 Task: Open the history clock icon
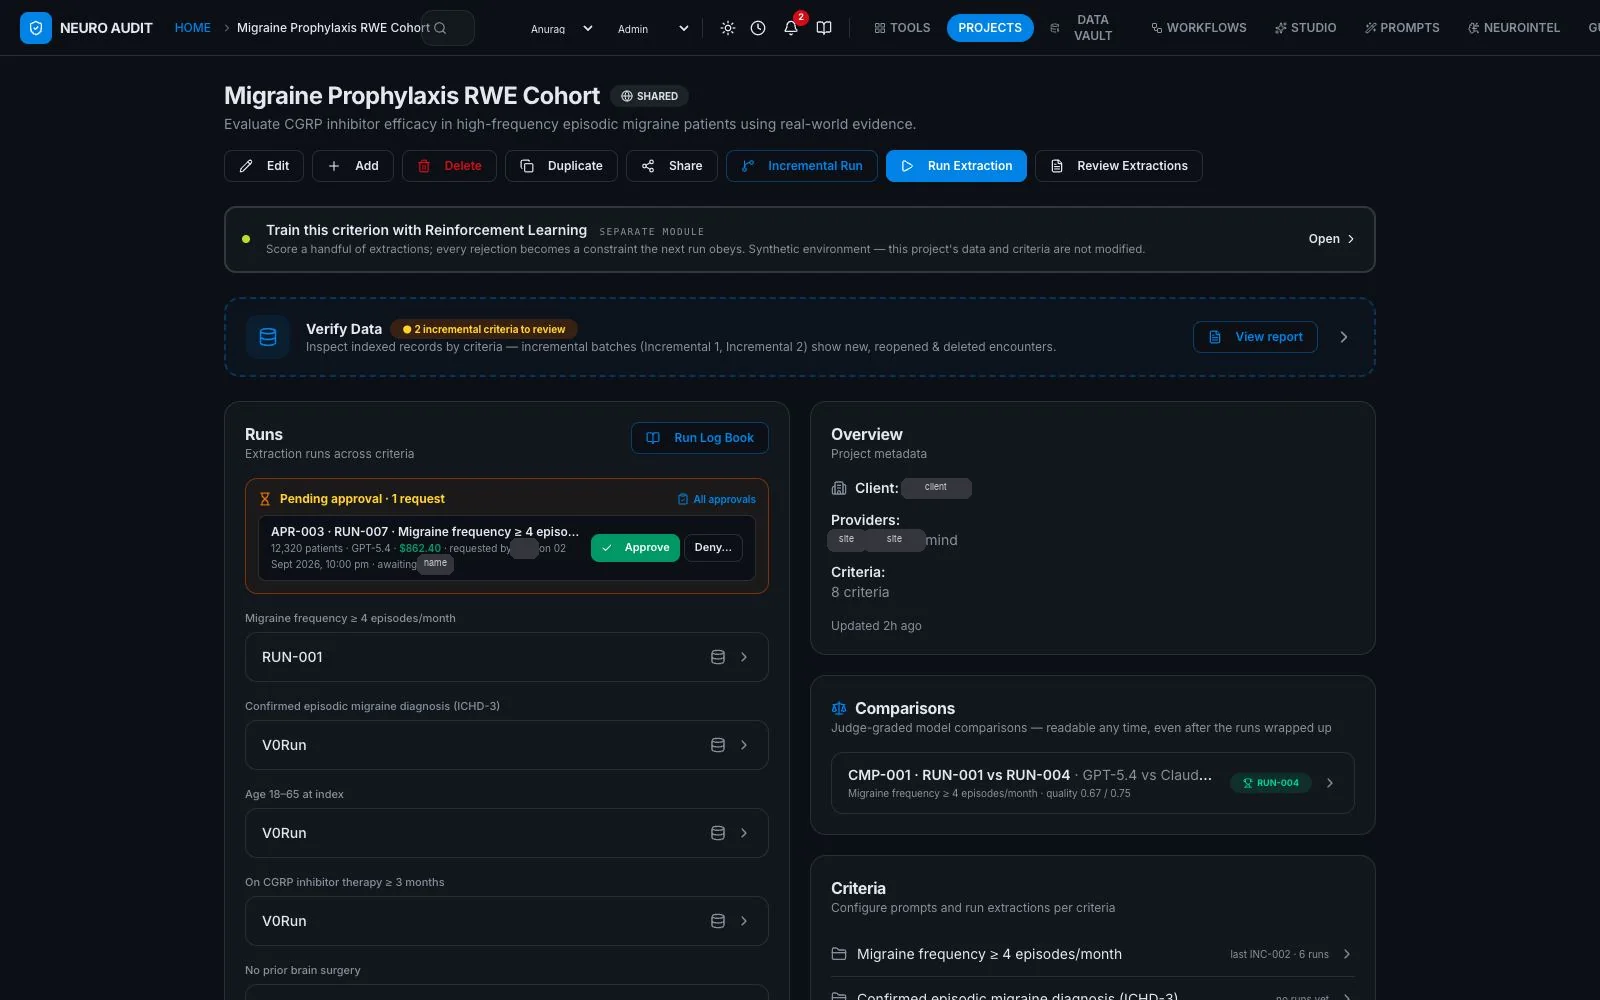pos(758,28)
